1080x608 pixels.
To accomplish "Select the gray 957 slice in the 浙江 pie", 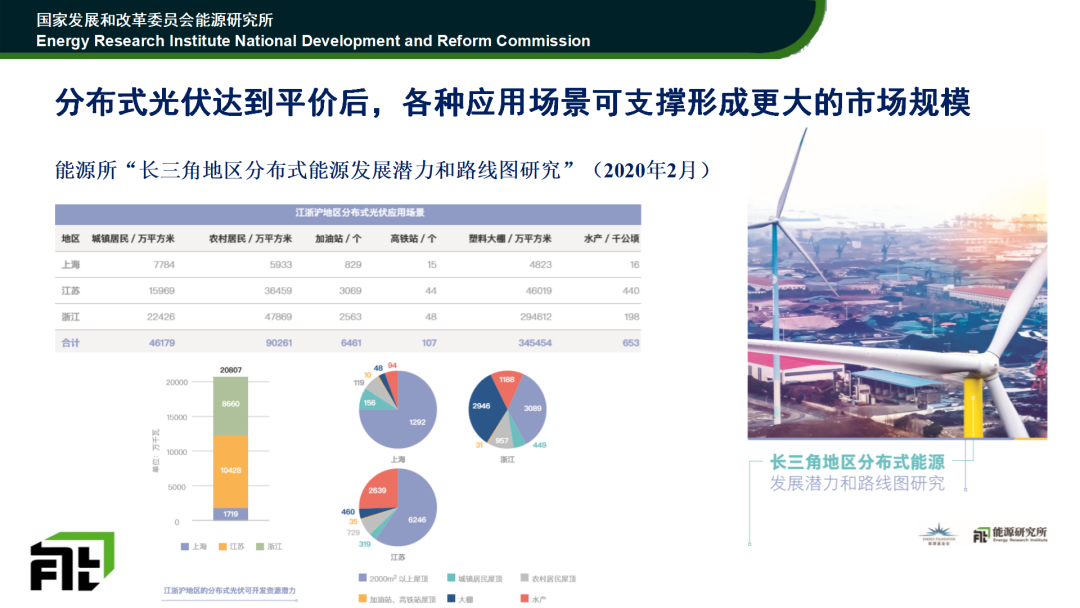I will point(502,434).
